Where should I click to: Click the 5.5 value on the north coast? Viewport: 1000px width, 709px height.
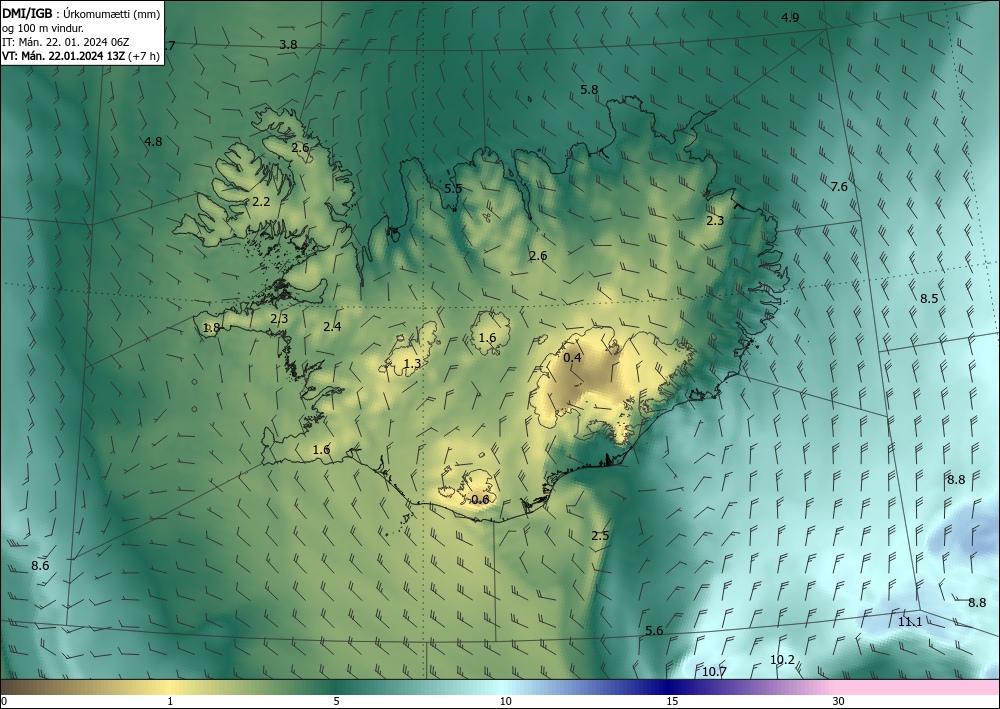[x=453, y=189]
